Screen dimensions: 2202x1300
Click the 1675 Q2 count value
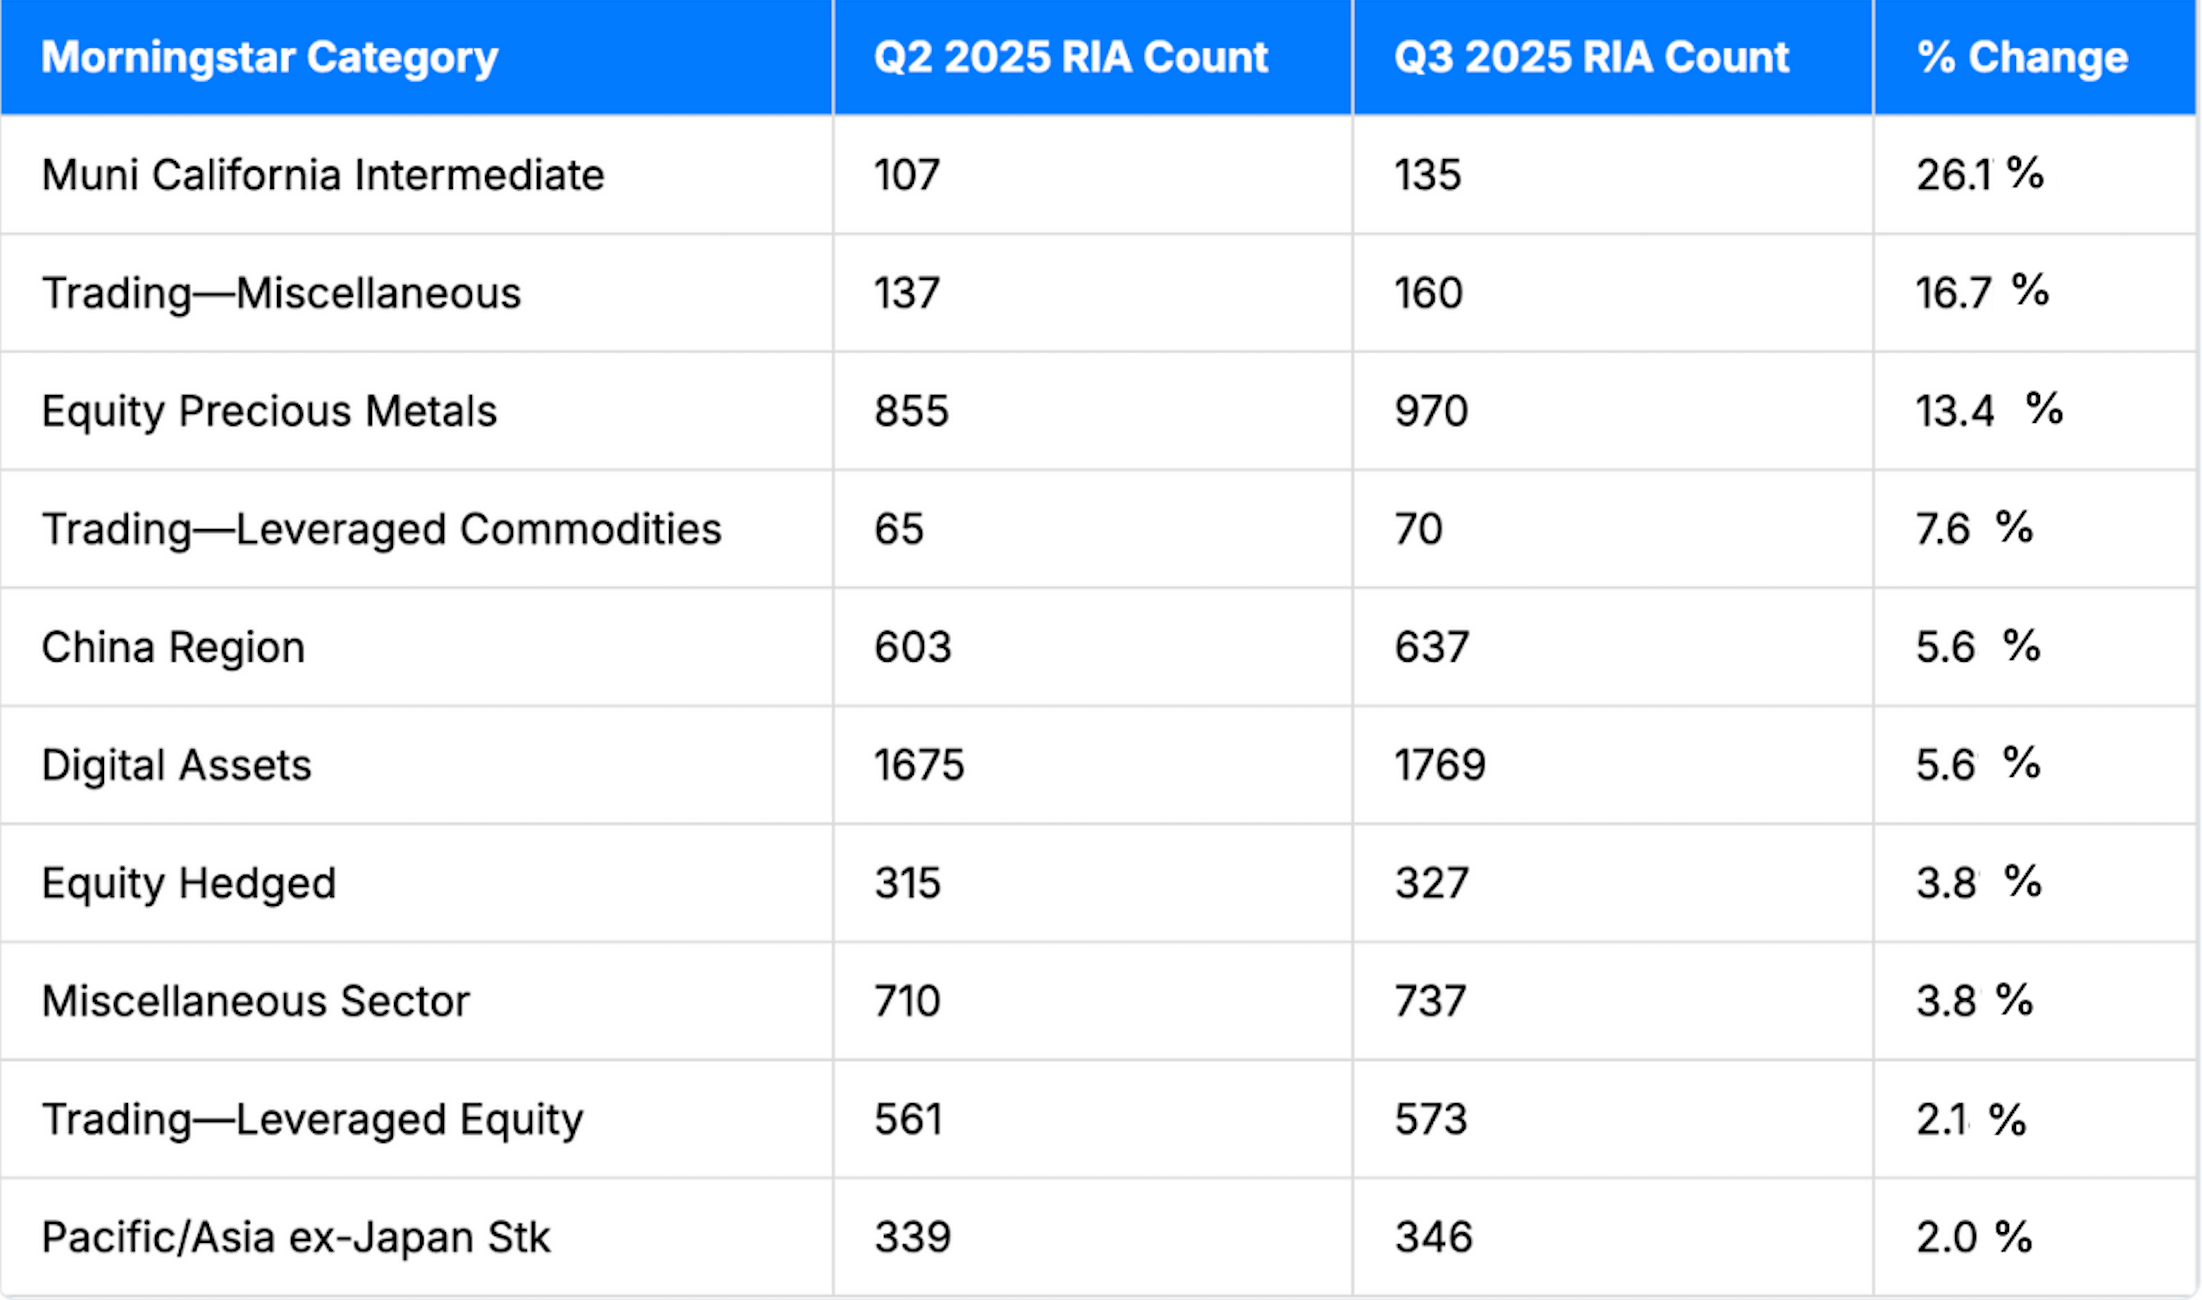pyautogui.click(x=919, y=765)
